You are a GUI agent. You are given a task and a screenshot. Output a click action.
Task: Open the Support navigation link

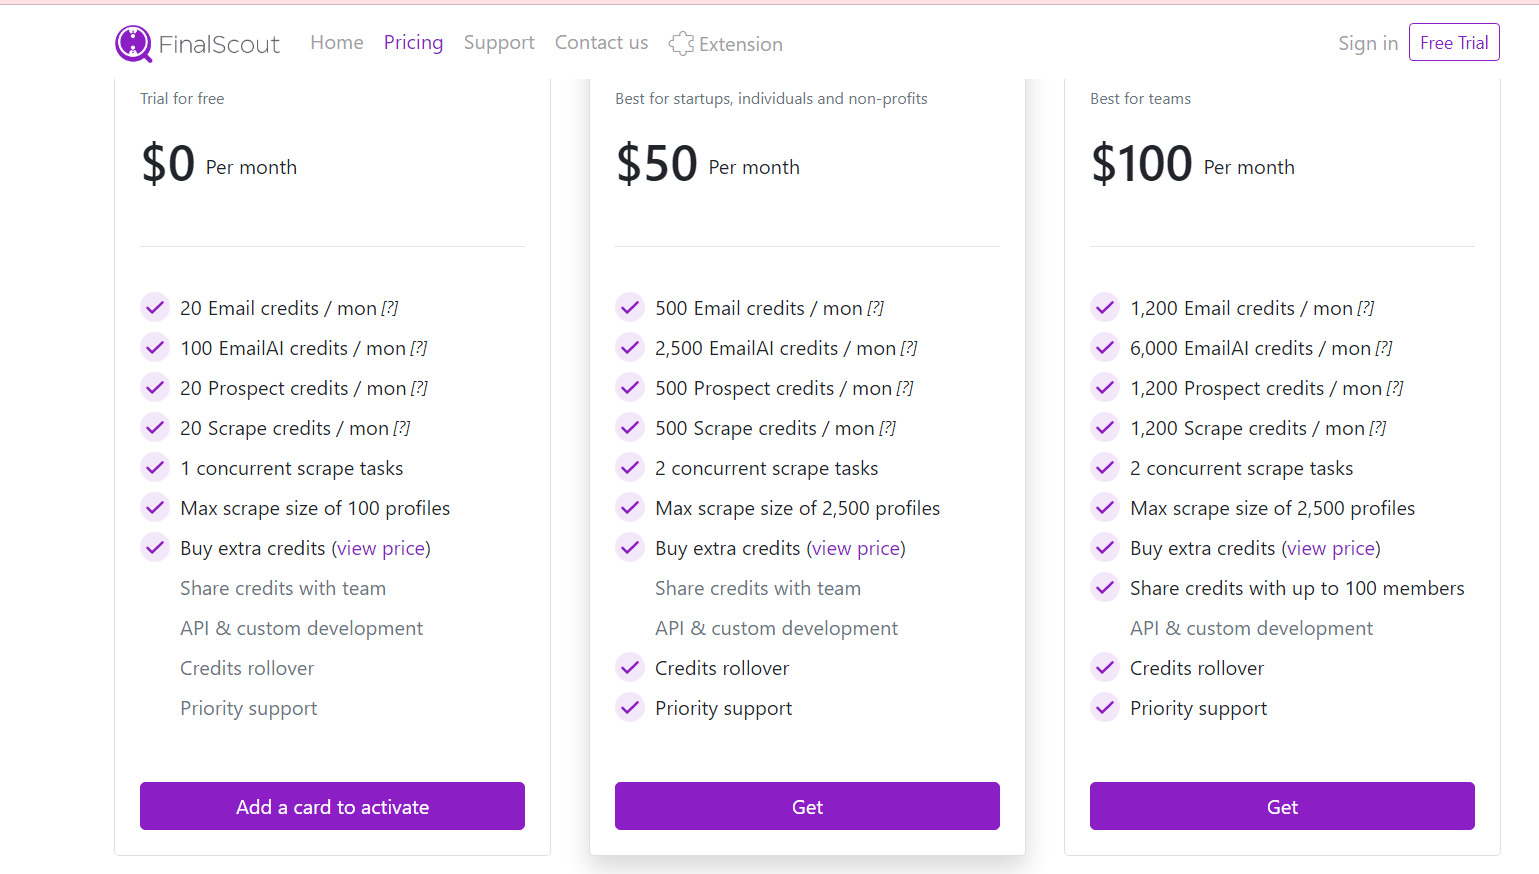coord(499,42)
